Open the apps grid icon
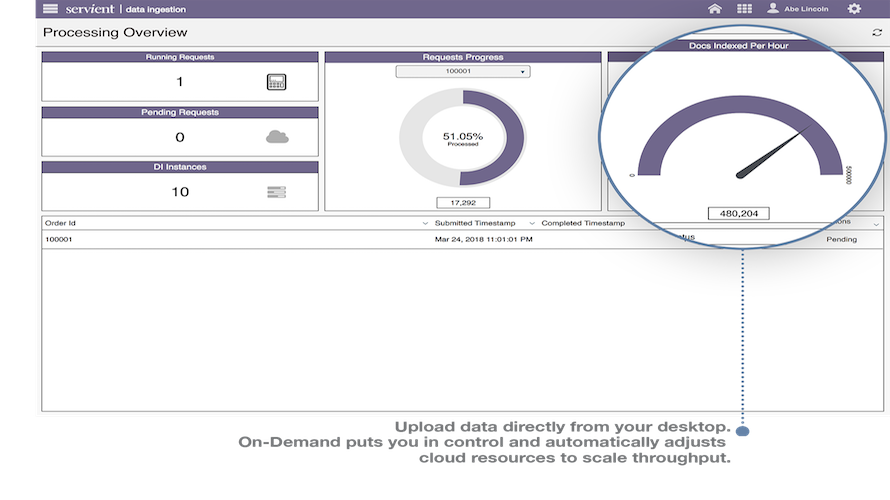890x500 pixels. point(744,9)
